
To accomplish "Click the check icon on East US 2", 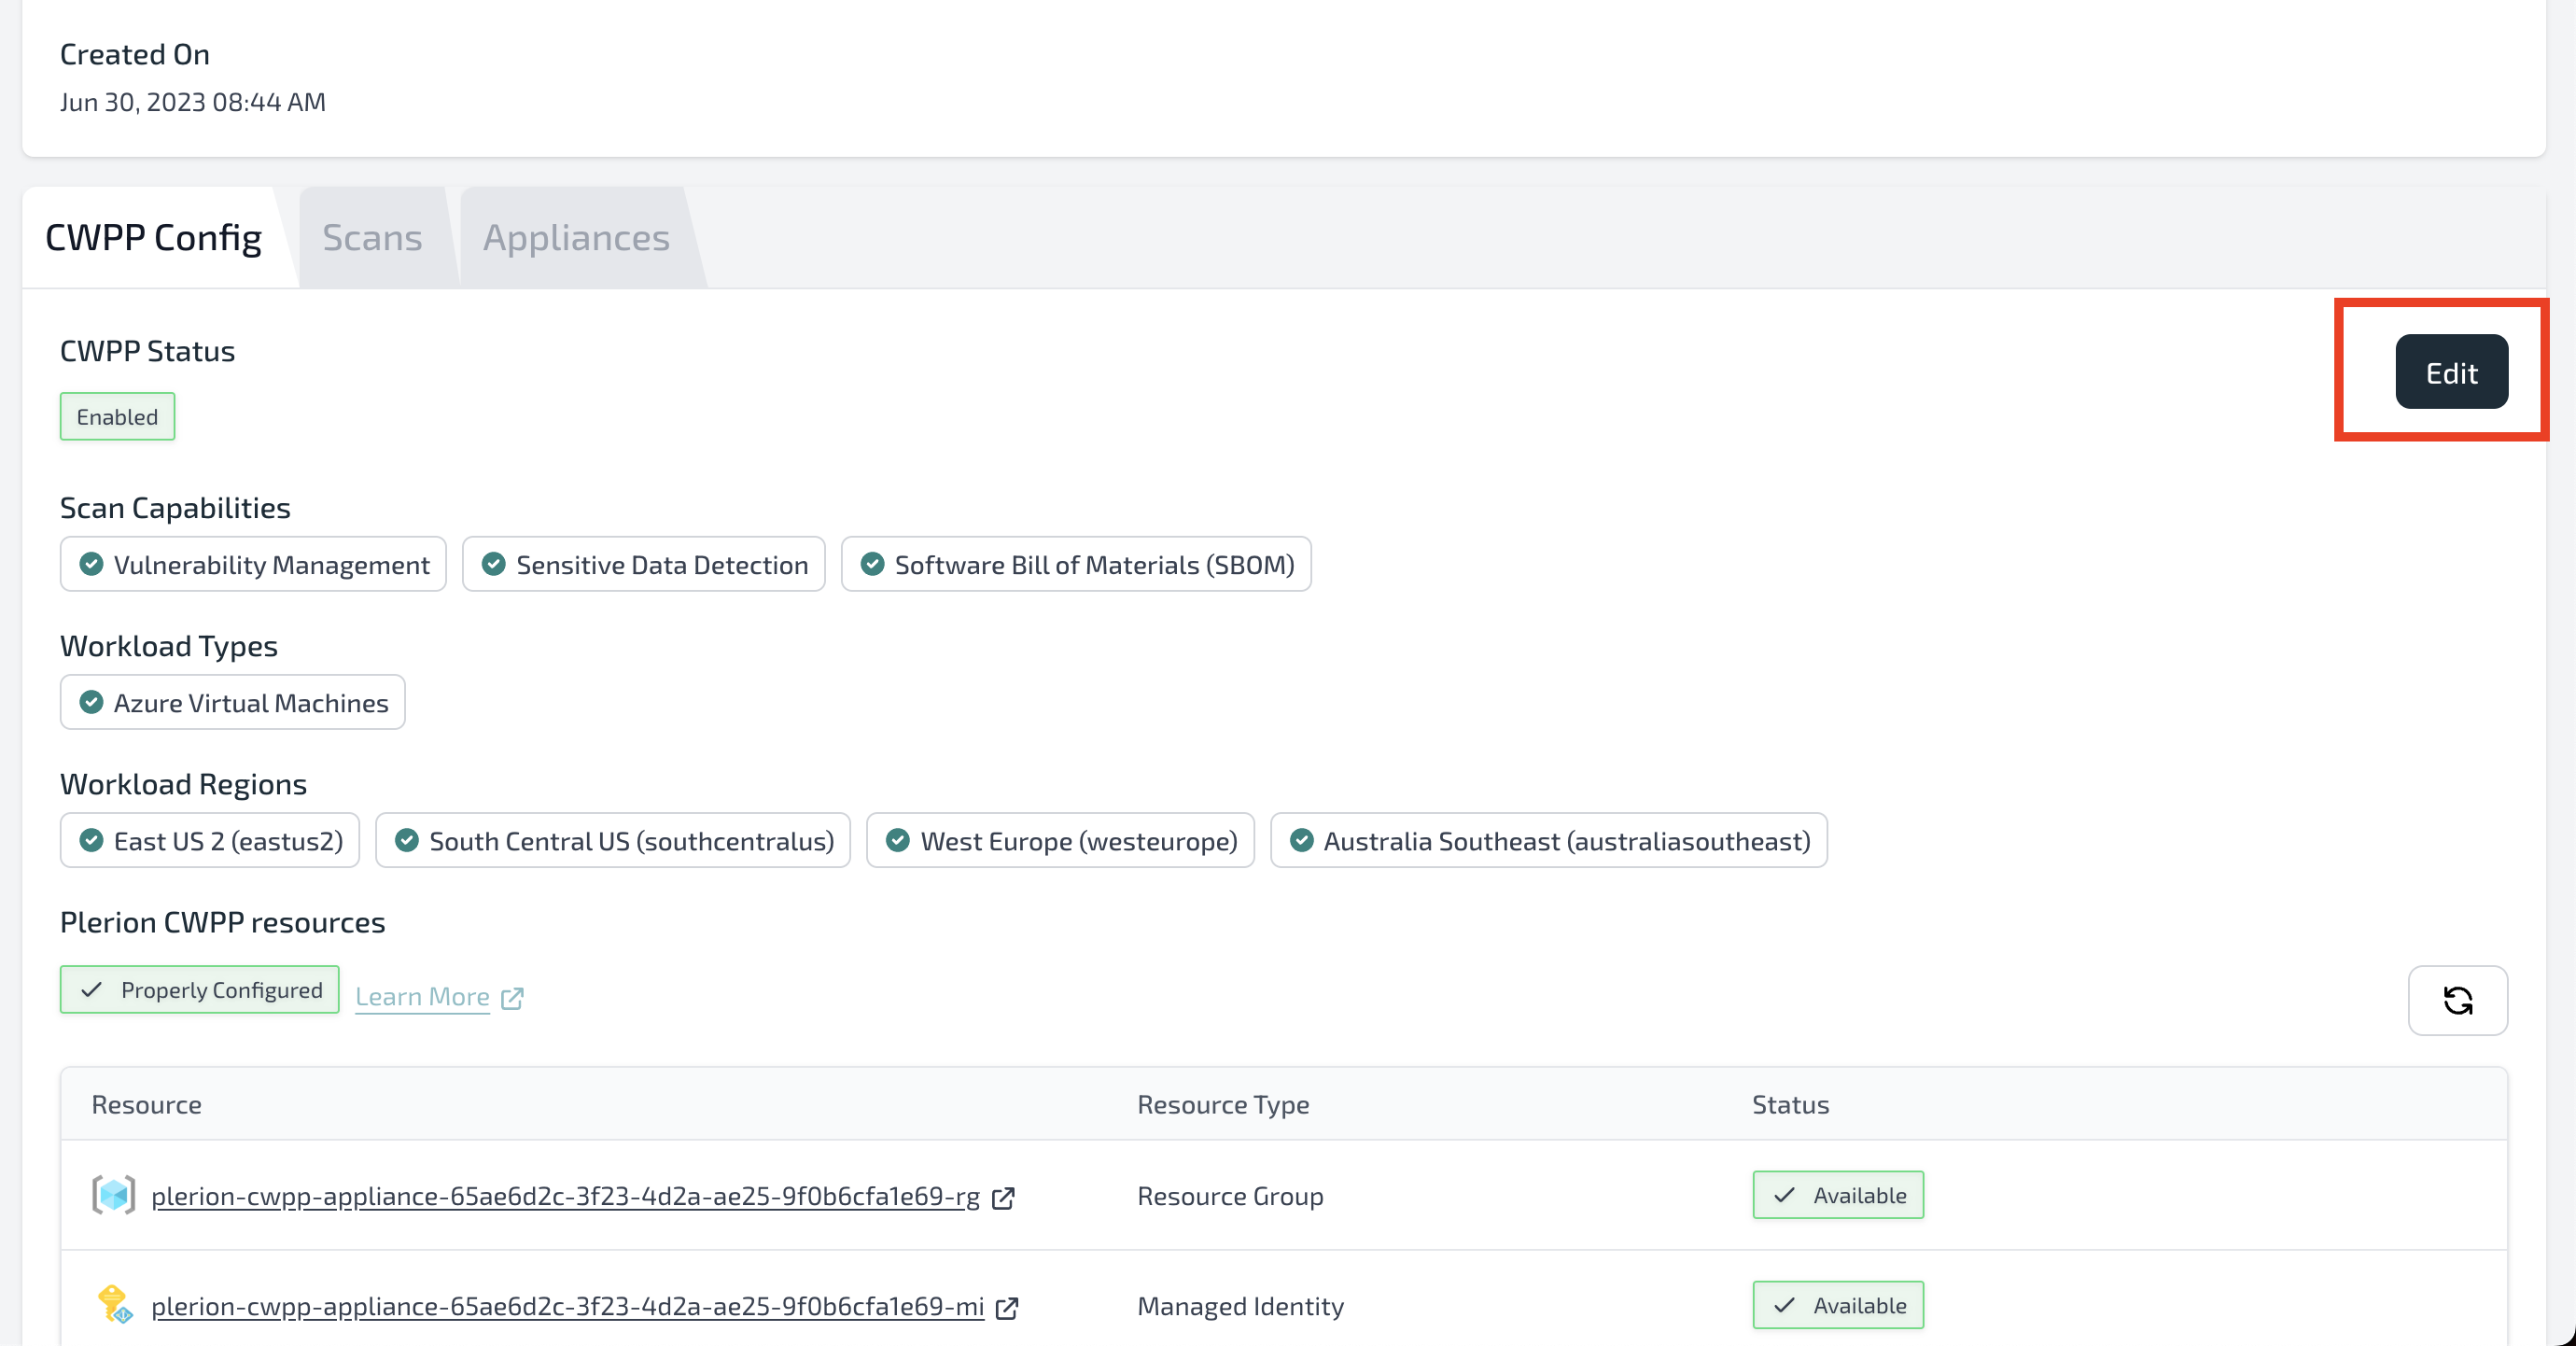I will click(x=91, y=840).
